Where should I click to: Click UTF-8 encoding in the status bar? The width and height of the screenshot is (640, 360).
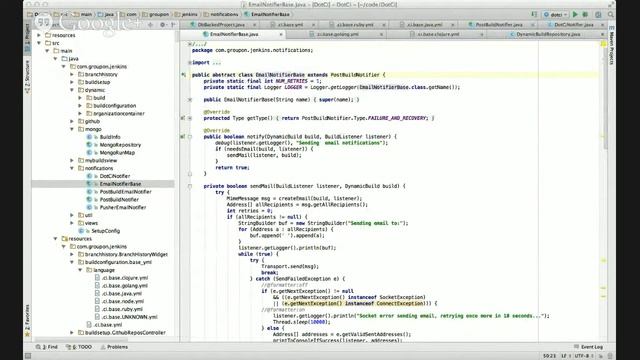584,356
